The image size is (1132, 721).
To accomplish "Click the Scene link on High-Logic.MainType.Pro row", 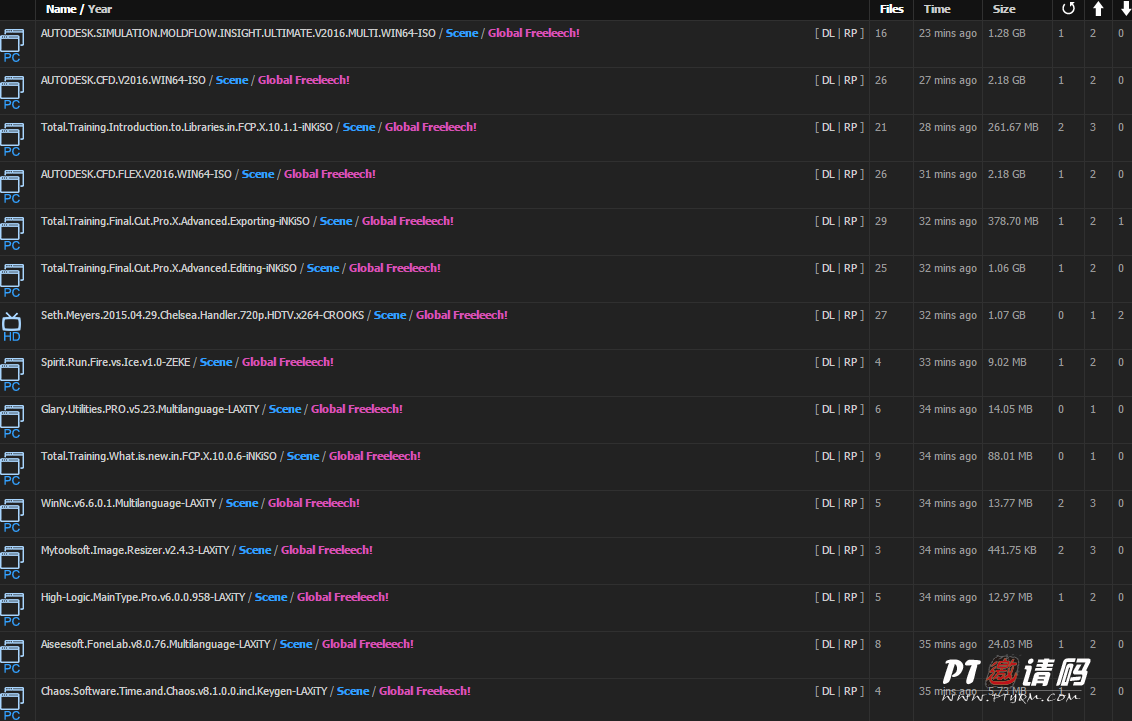I will pyautogui.click(x=271, y=597).
